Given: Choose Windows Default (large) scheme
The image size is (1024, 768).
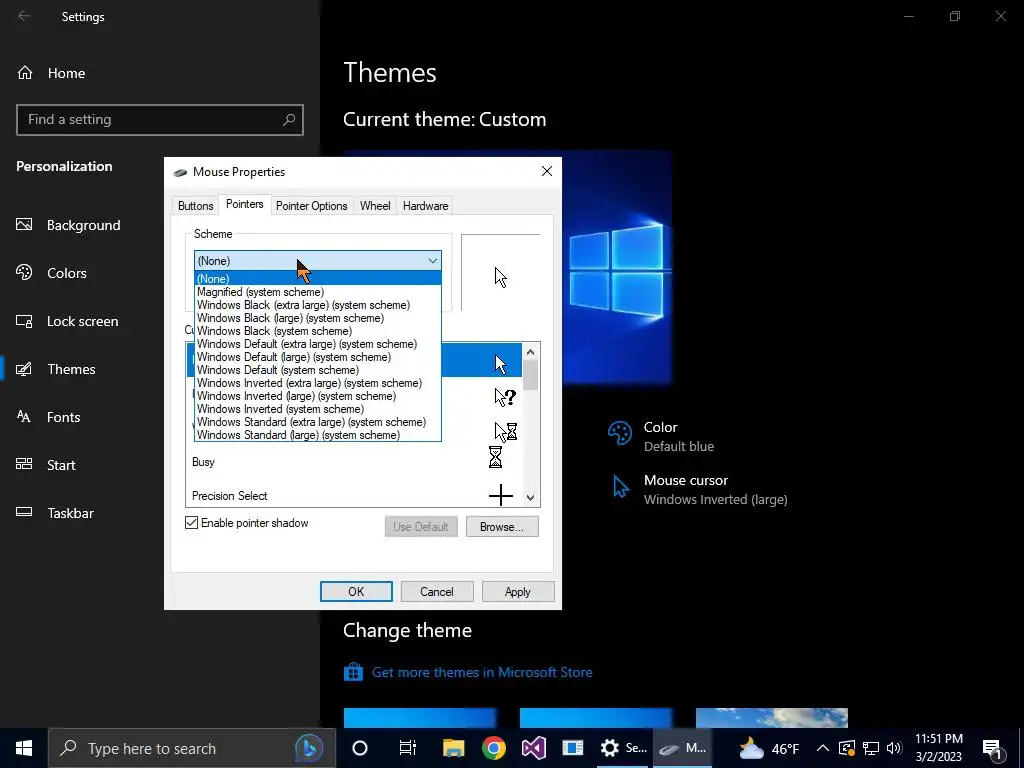Looking at the screenshot, I should click(x=318, y=357).
